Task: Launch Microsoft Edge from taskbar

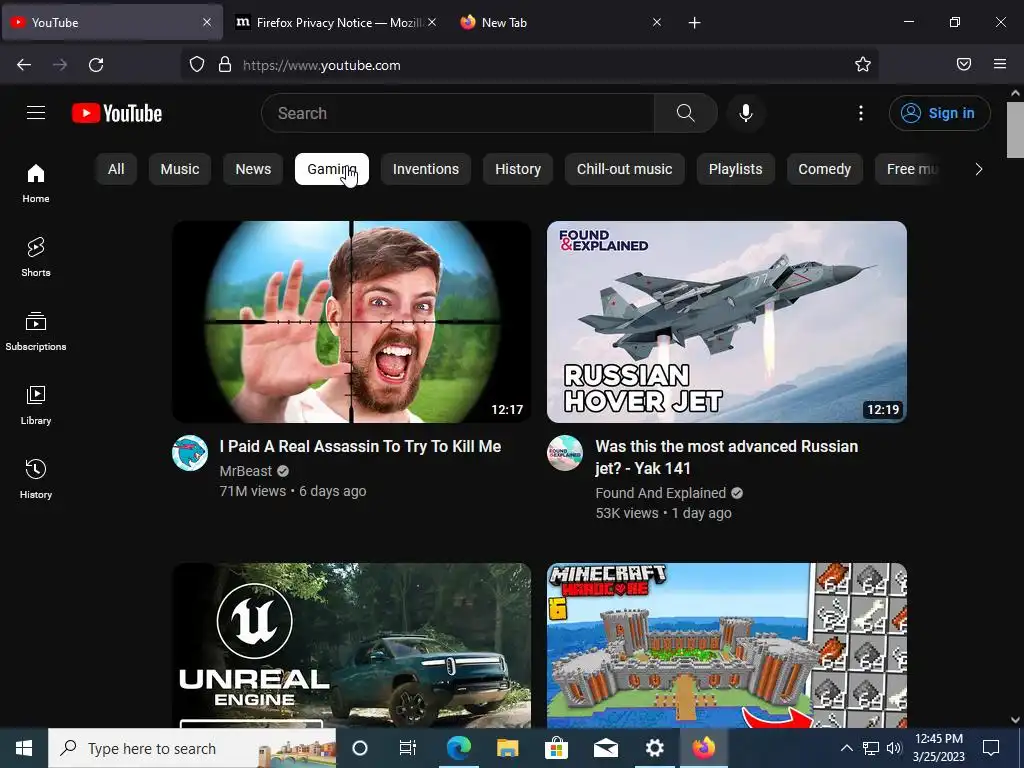Action: [458, 748]
